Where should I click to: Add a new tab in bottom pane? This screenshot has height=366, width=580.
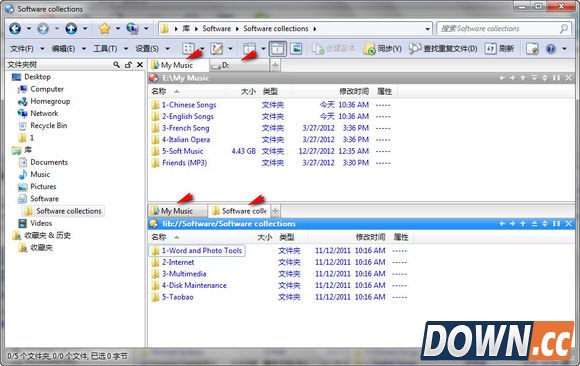pos(276,211)
